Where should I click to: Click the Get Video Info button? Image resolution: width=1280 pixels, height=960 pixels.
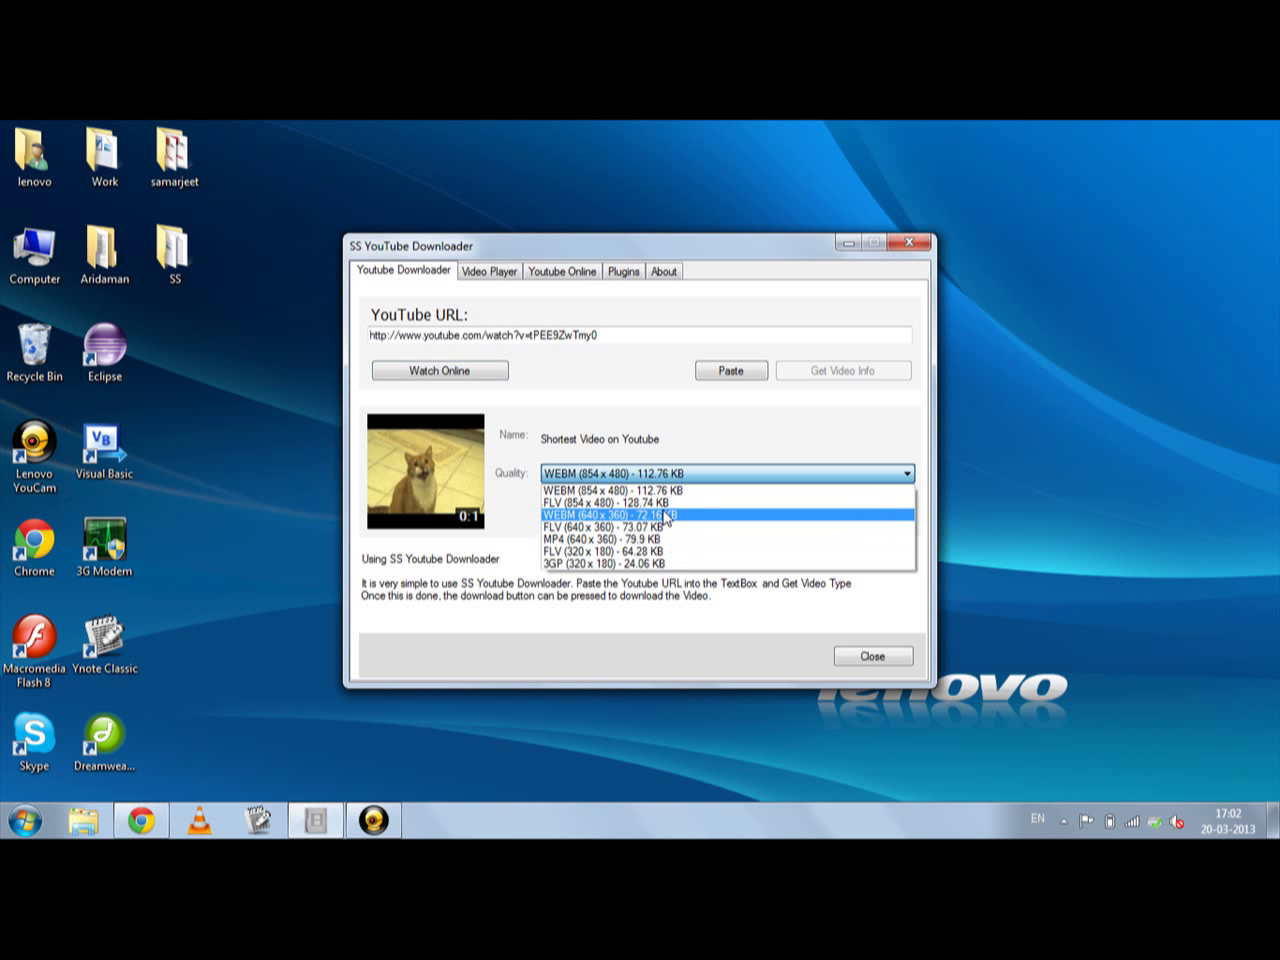coord(843,371)
